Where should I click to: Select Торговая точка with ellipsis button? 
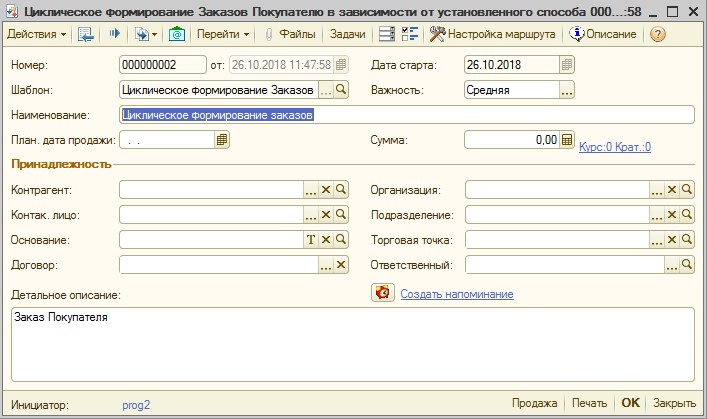click(x=656, y=239)
